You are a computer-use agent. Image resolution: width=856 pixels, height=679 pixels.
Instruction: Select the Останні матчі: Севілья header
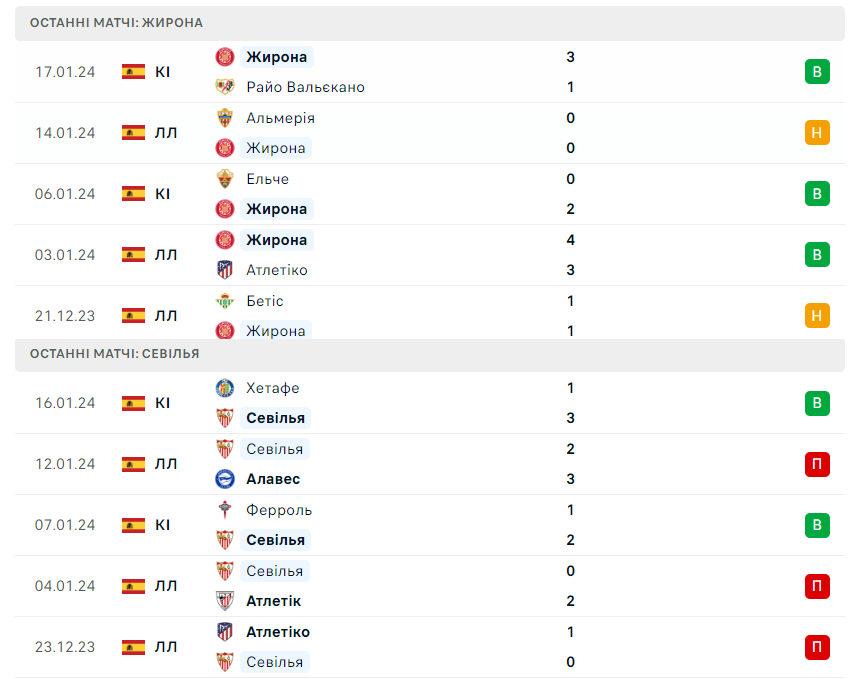pyautogui.click(x=430, y=354)
